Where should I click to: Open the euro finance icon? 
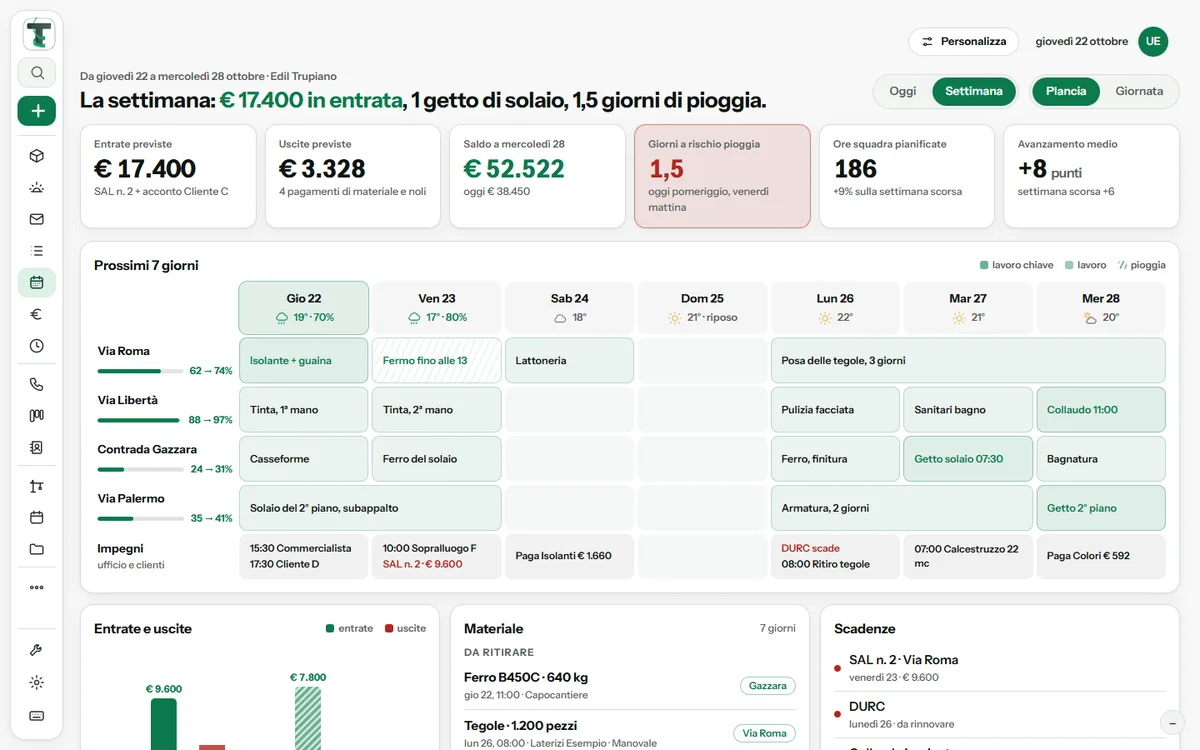pos(37,314)
